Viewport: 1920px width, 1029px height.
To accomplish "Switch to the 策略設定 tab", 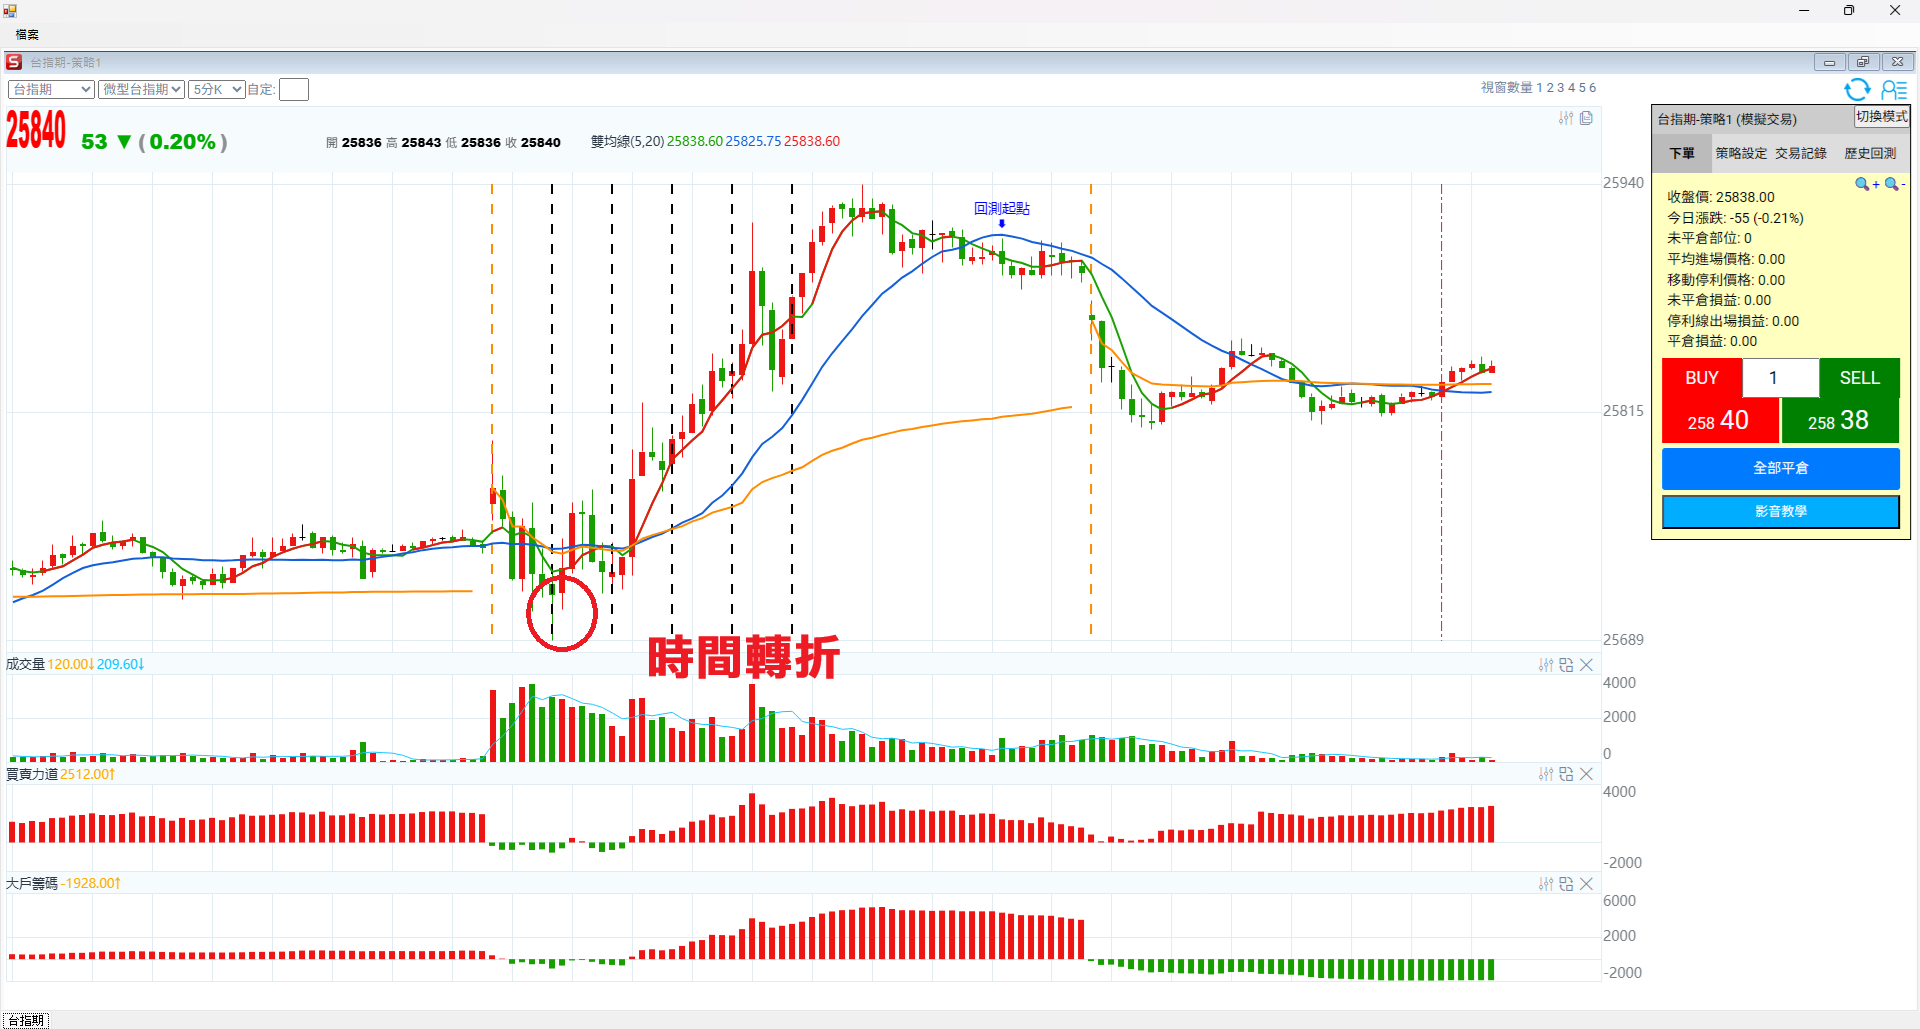I will click(1741, 153).
